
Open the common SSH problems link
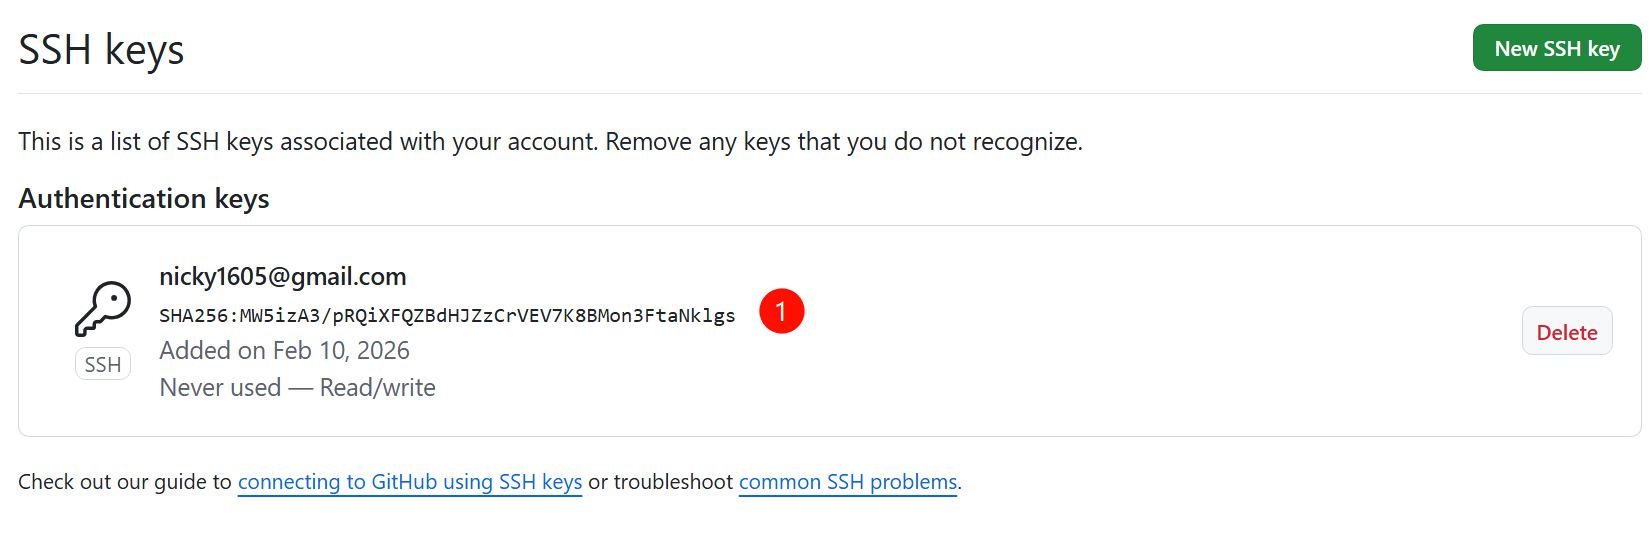click(848, 482)
